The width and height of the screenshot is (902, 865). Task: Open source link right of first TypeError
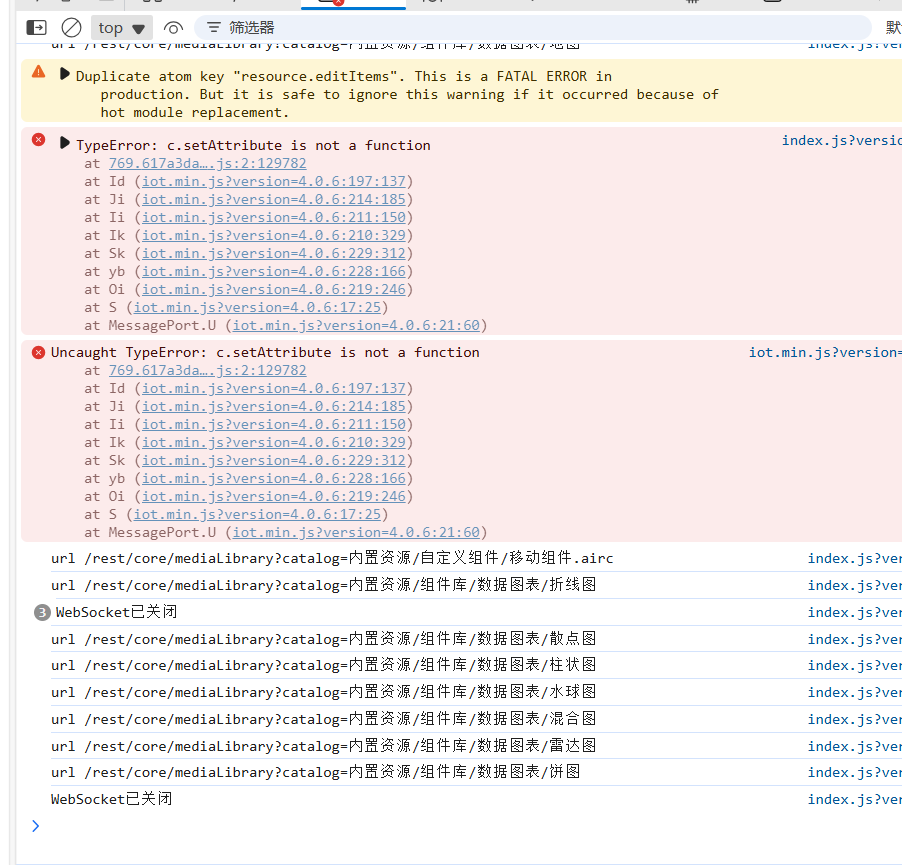pyautogui.click(x=842, y=140)
